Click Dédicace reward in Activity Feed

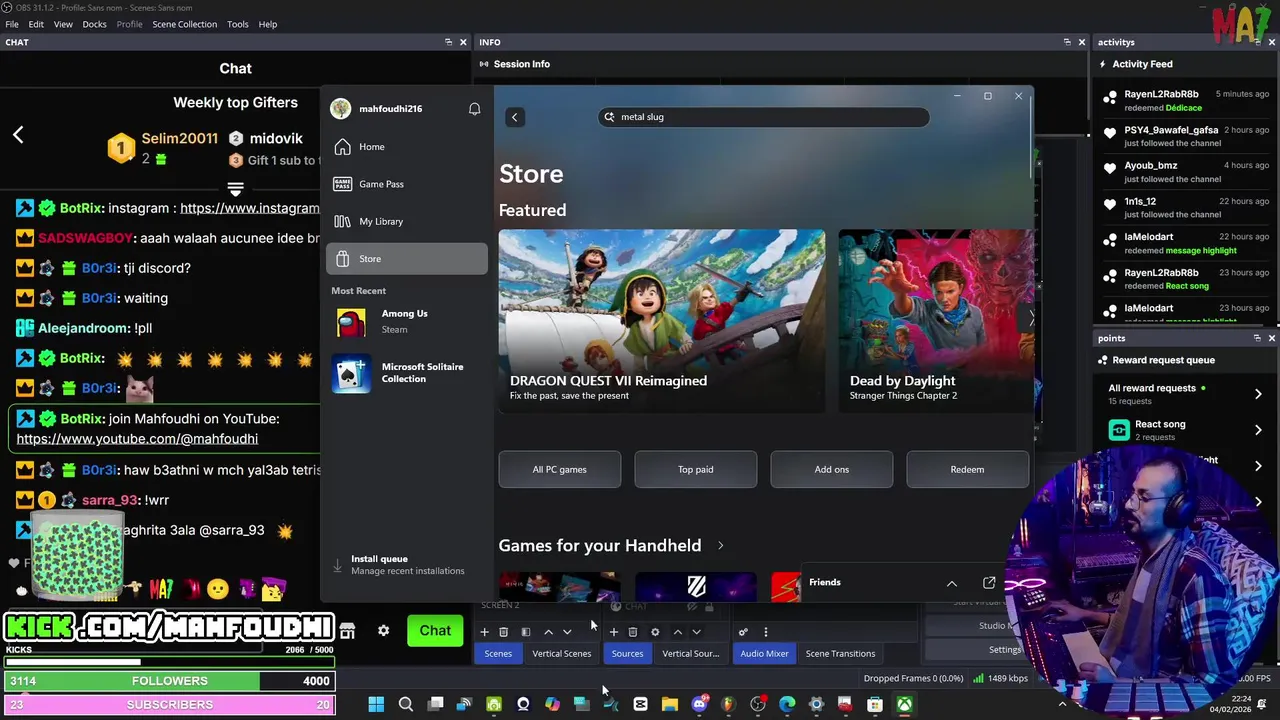point(1183,107)
